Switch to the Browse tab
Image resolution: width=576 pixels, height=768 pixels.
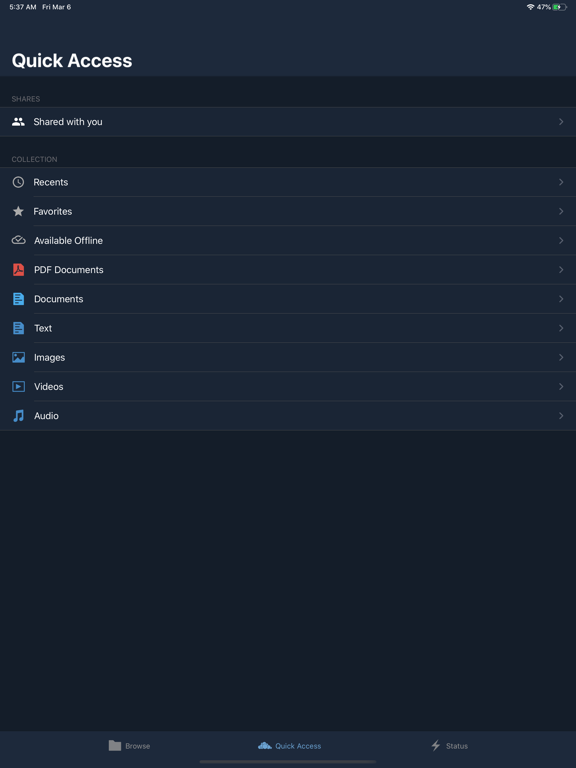(129, 745)
